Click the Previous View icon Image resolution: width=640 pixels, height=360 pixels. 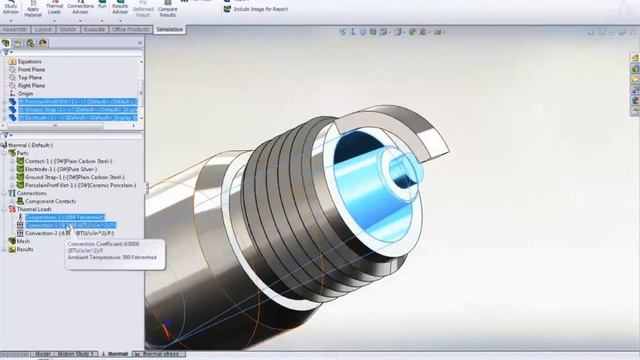362,31
